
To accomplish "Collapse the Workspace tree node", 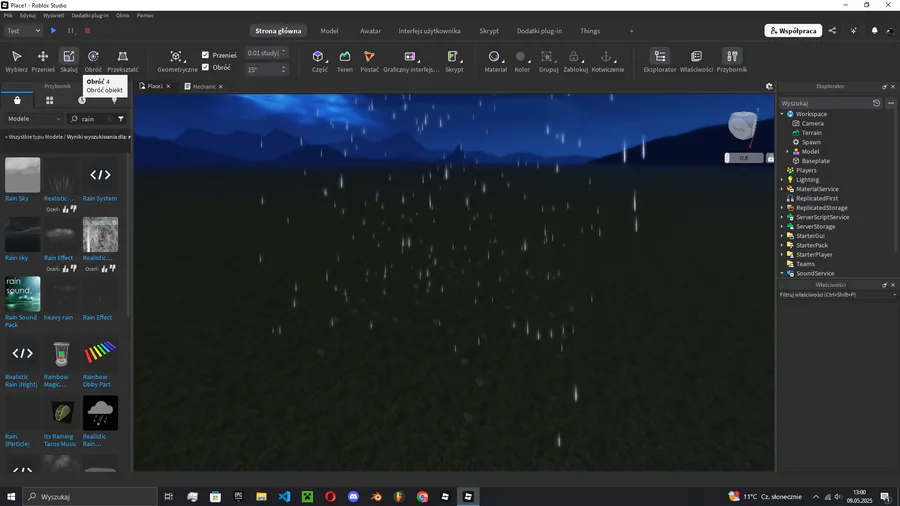I will [x=782, y=114].
